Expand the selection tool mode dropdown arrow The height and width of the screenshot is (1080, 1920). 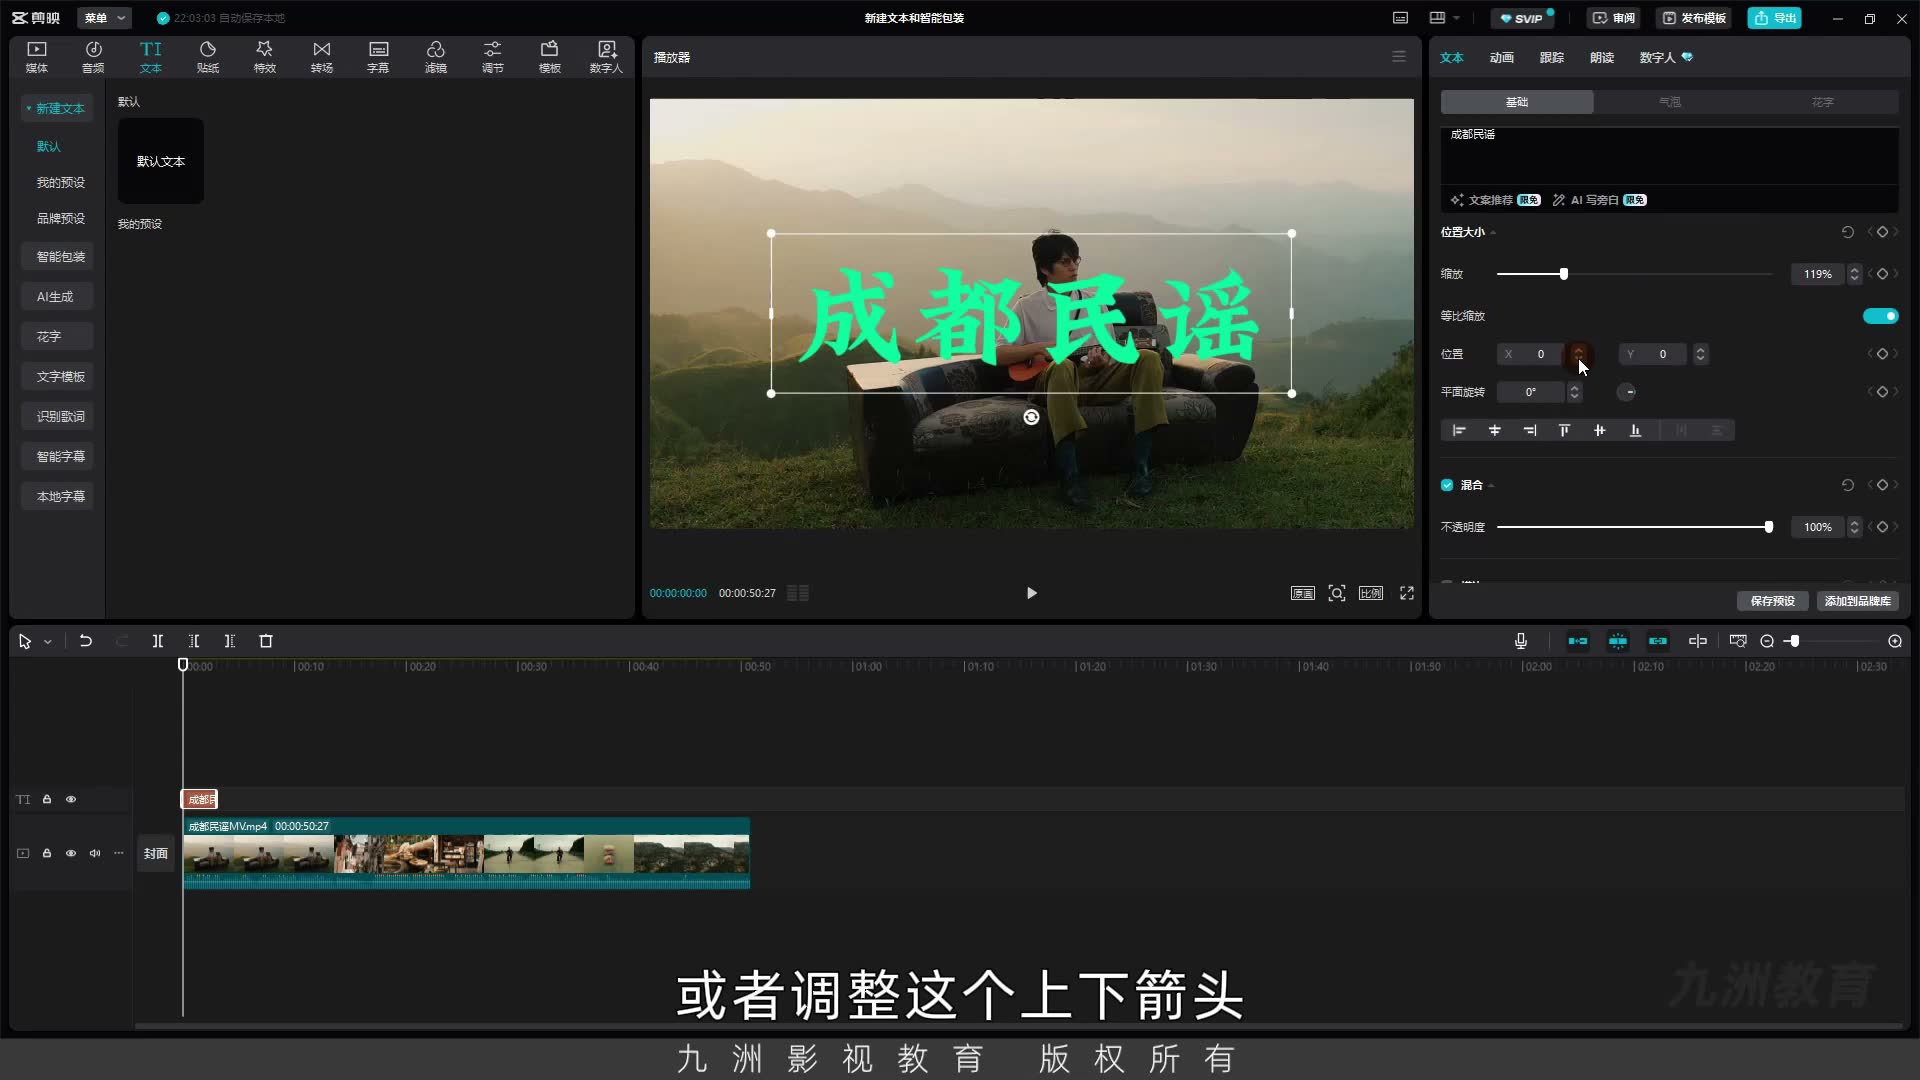[x=48, y=642]
